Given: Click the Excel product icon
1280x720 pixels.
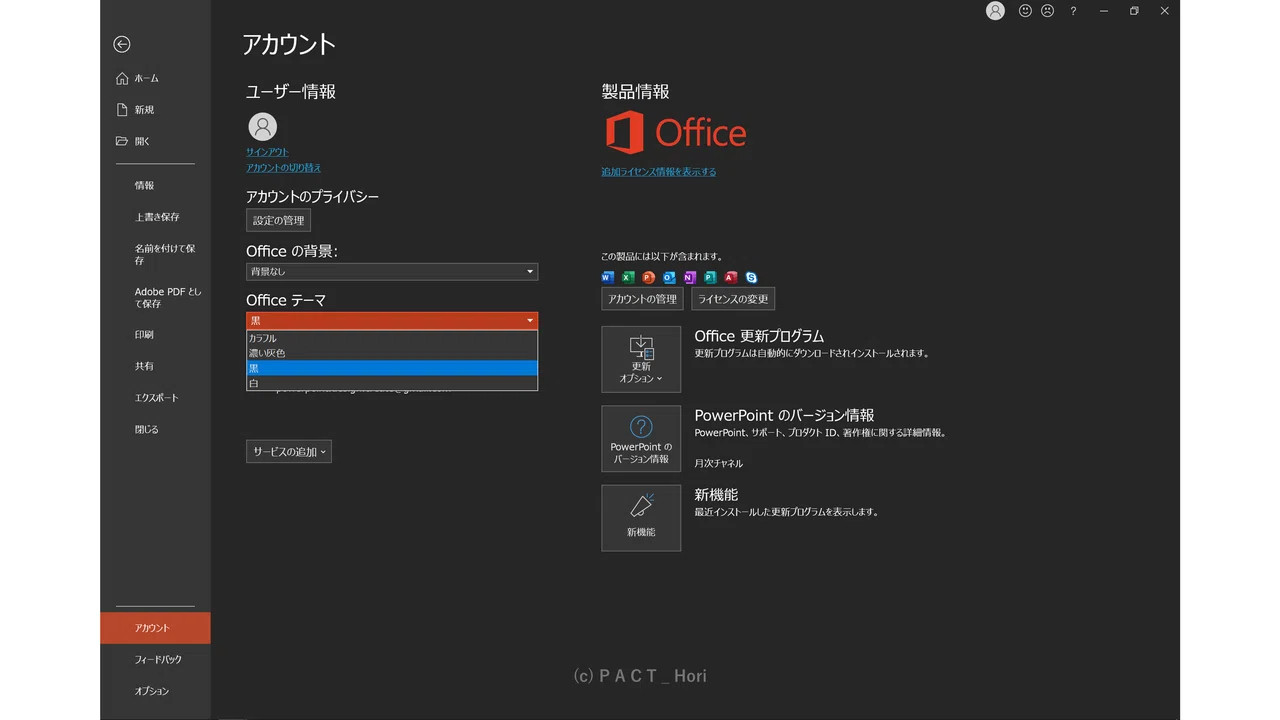Looking at the screenshot, I should click(628, 277).
